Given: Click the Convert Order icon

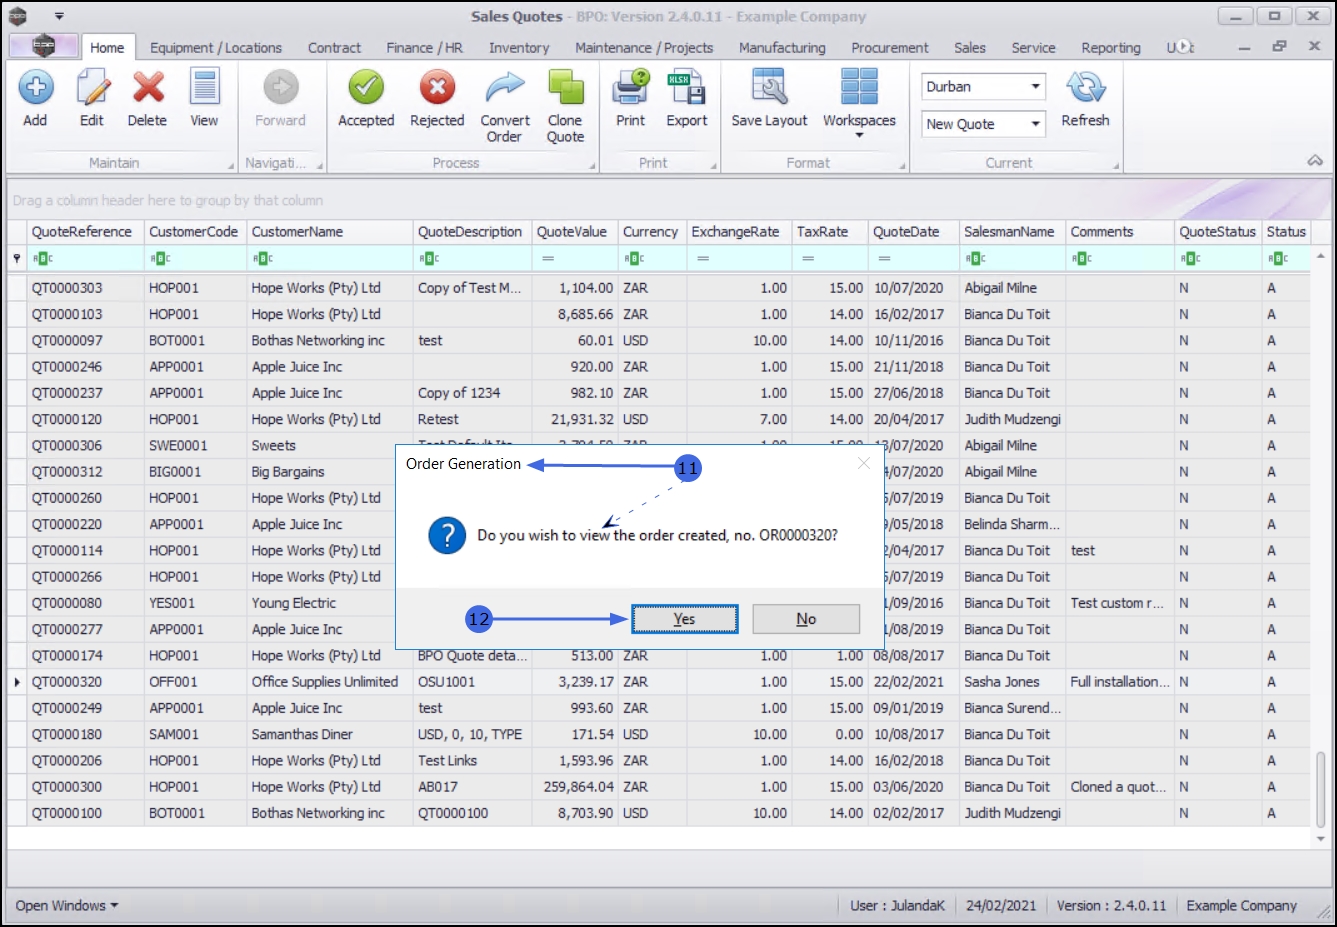Looking at the screenshot, I should coord(505,89).
